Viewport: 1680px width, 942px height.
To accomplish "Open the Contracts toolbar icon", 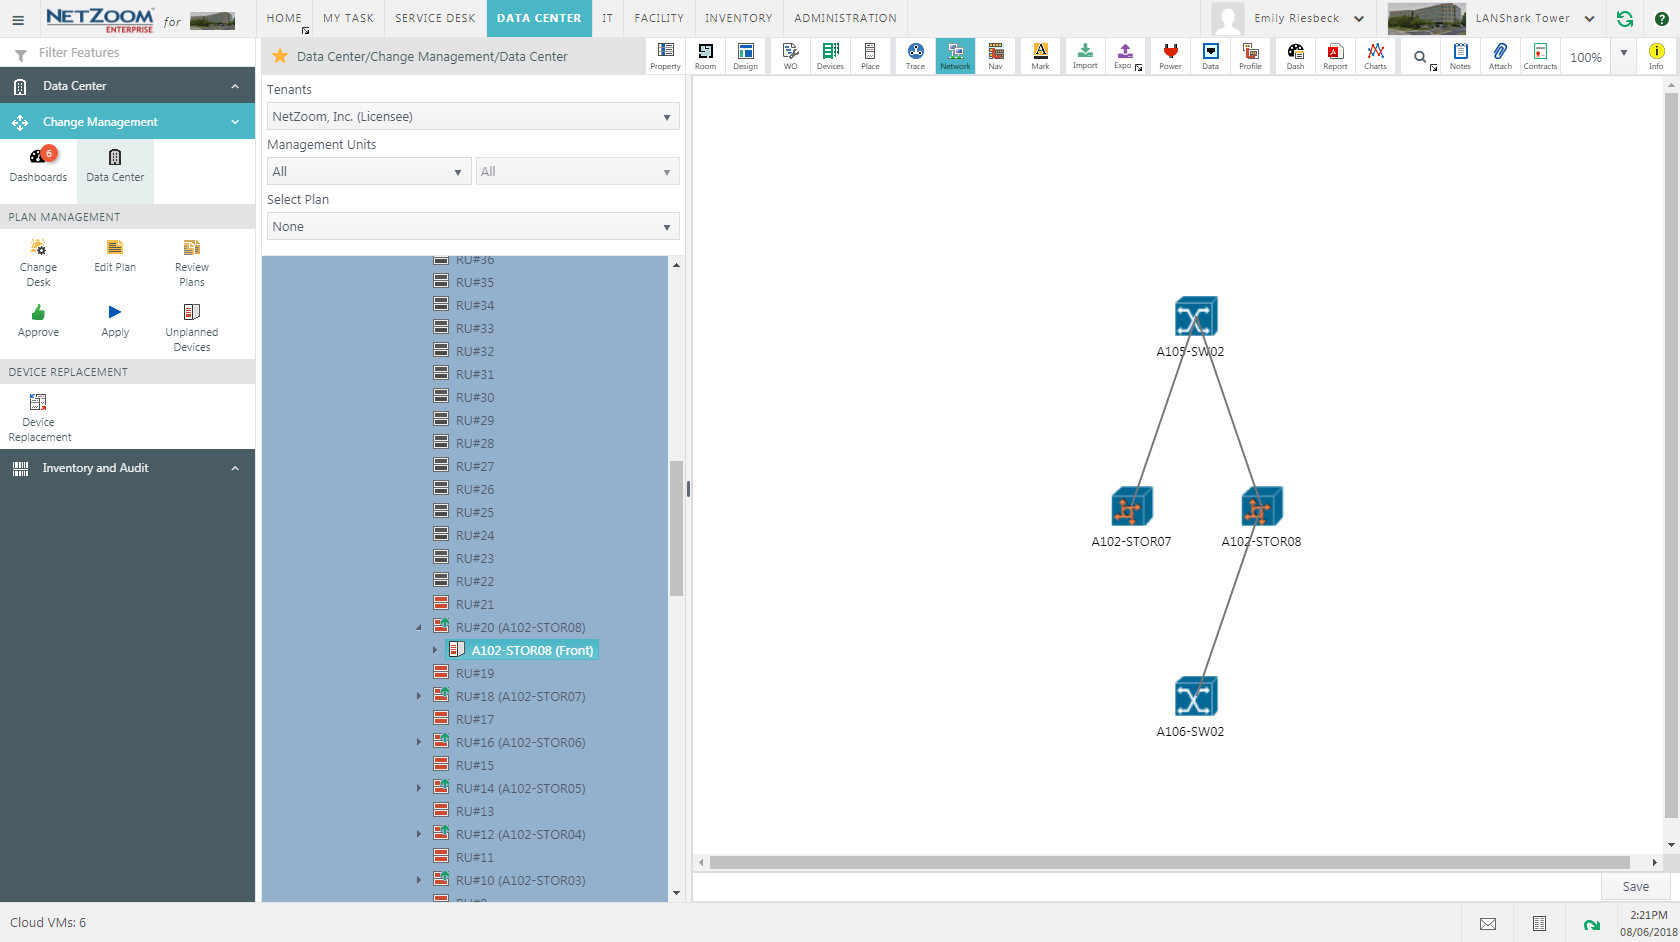I will point(1540,56).
